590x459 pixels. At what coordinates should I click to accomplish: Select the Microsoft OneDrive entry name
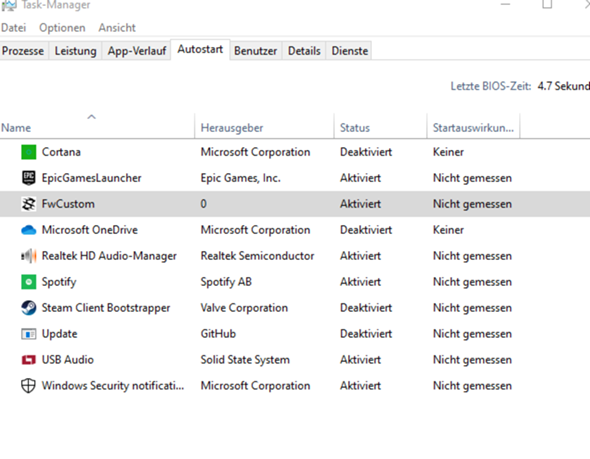[90, 230]
